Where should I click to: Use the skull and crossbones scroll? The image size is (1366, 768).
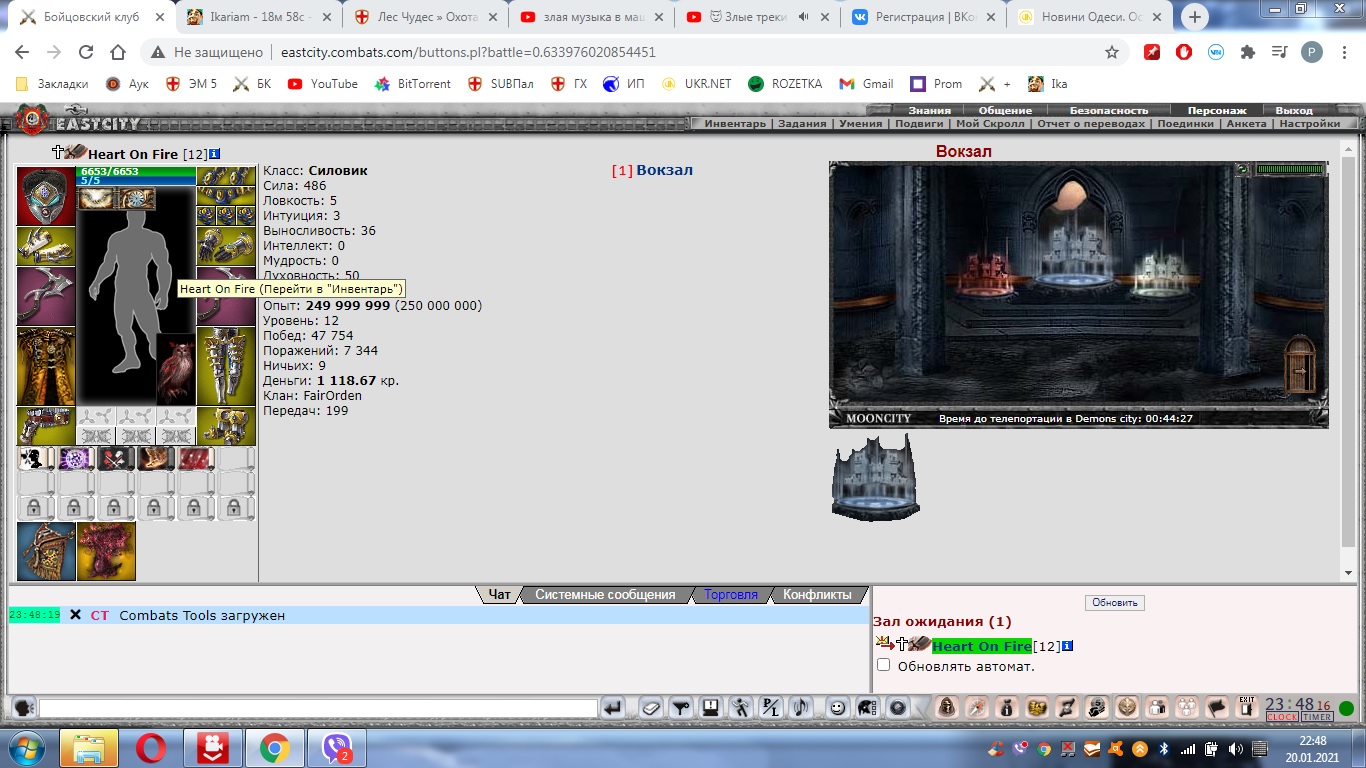[116, 459]
